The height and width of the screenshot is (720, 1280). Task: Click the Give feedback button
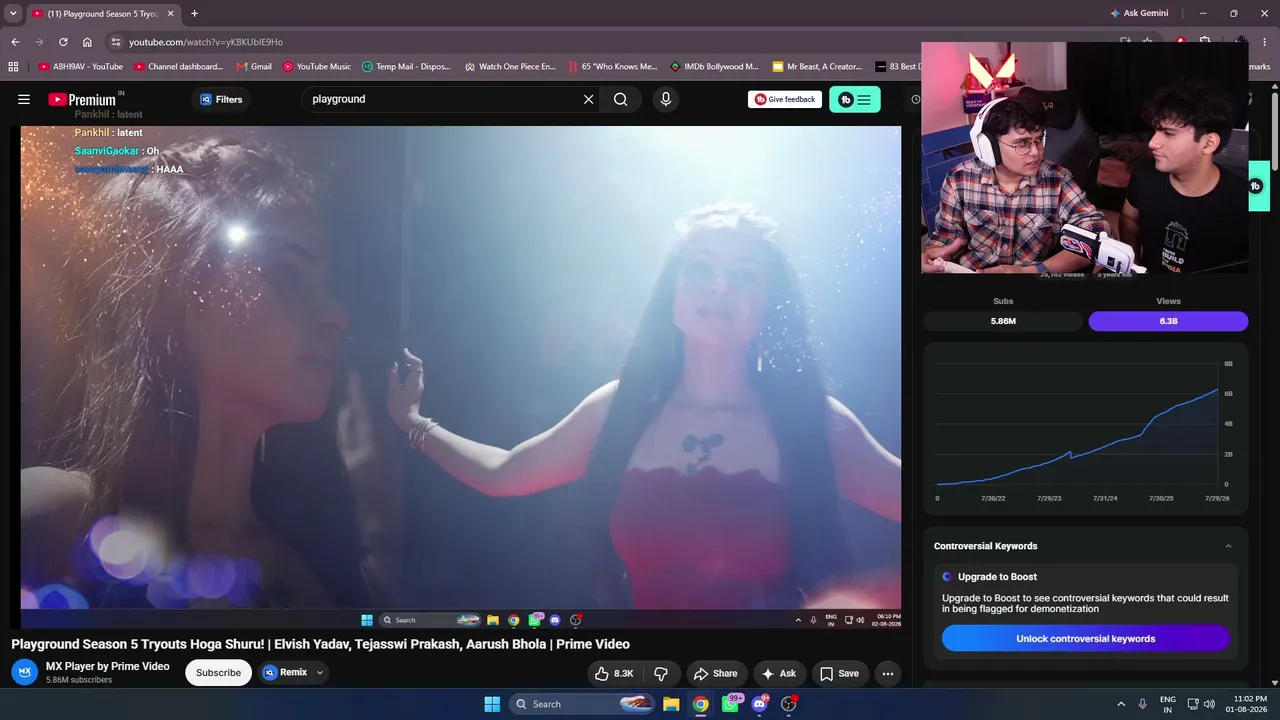click(785, 99)
